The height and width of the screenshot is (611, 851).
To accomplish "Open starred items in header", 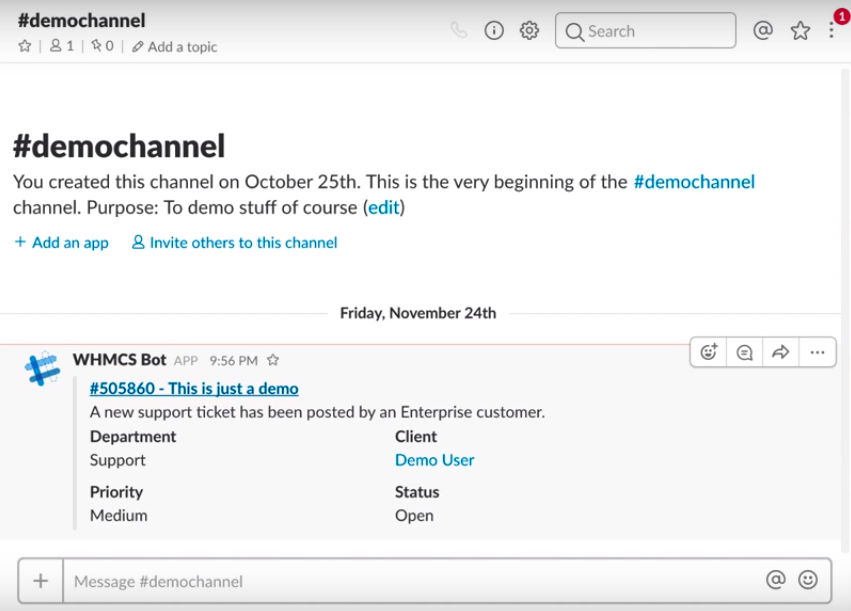I will (800, 31).
